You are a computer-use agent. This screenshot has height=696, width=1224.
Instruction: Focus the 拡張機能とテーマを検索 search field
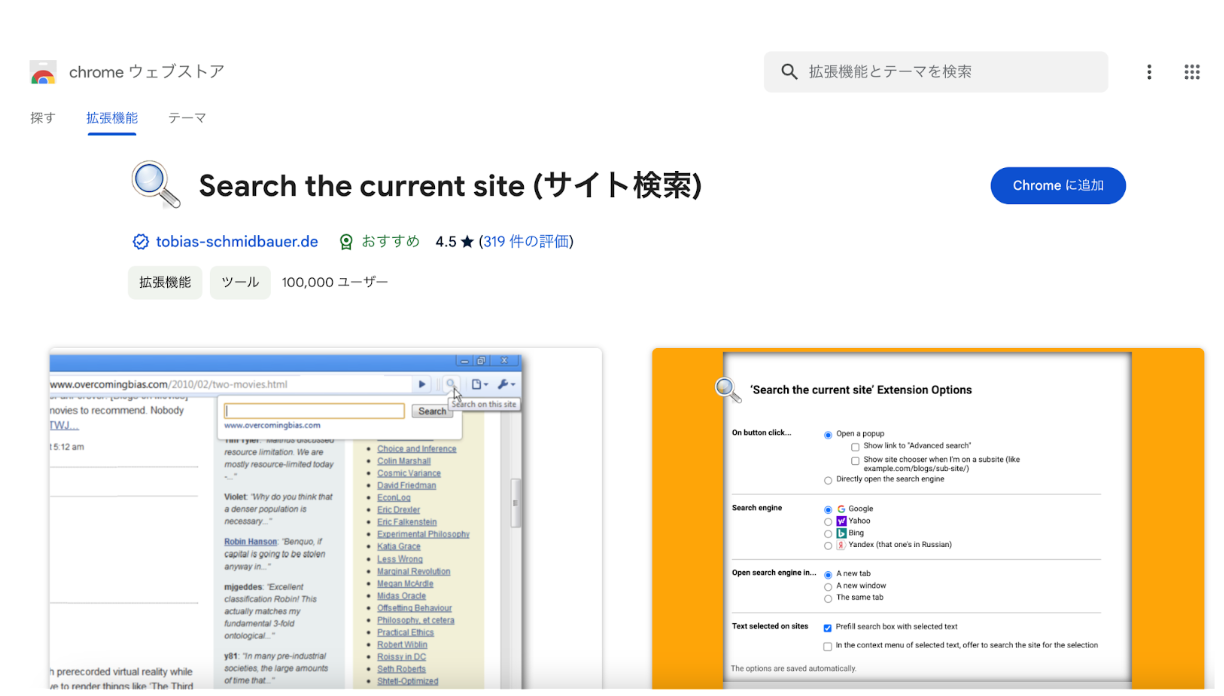click(x=936, y=72)
